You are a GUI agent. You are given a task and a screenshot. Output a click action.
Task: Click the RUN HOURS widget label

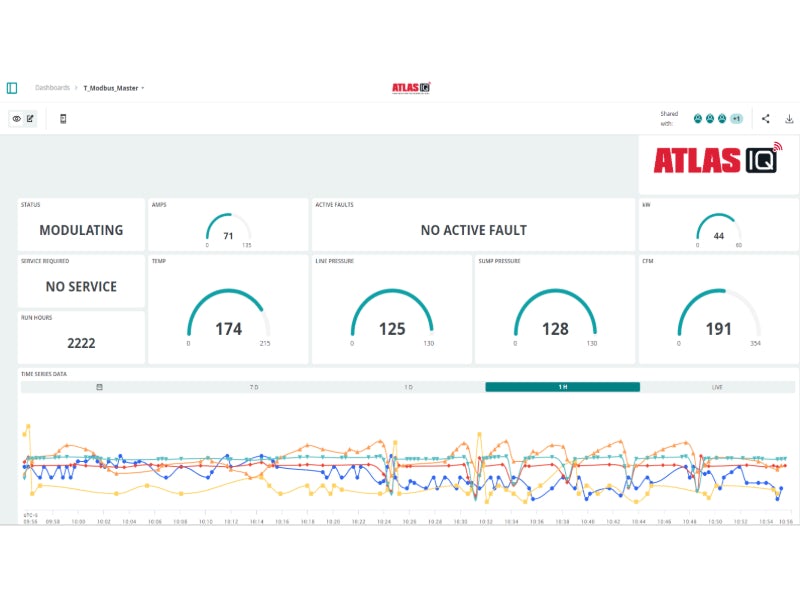pyautogui.click(x=36, y=317)
